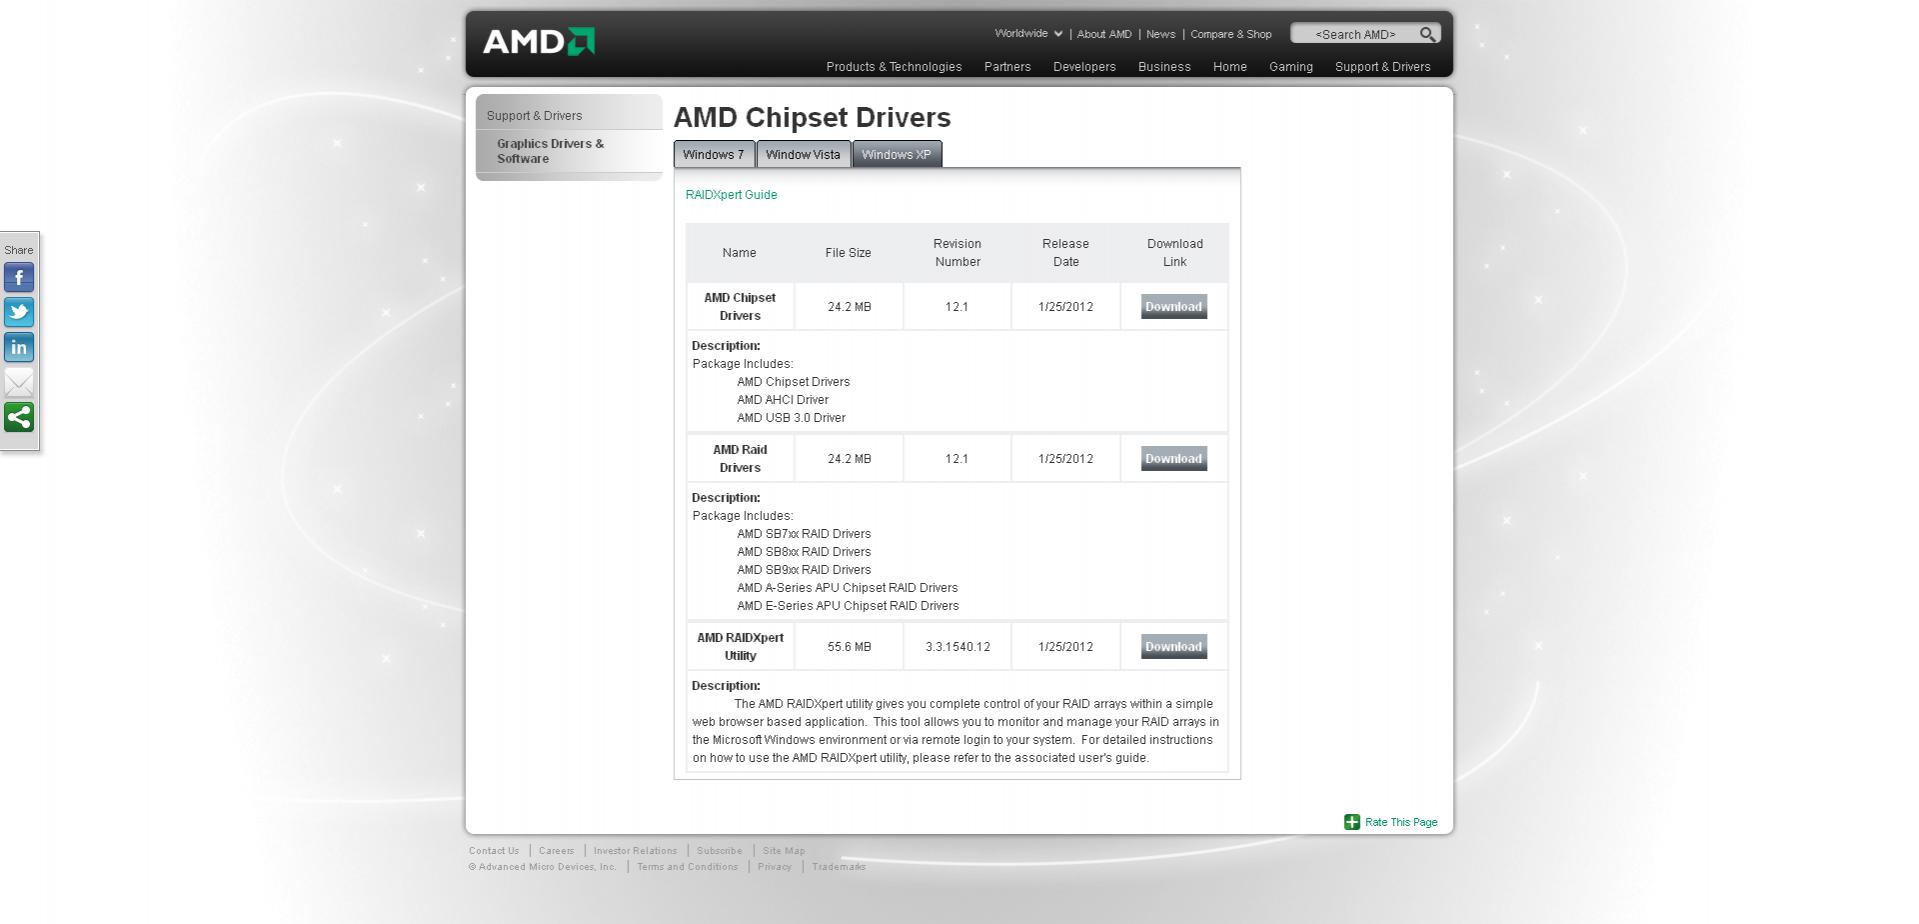Click AMD SB8xx RAID Drivers text

(804, 552)
